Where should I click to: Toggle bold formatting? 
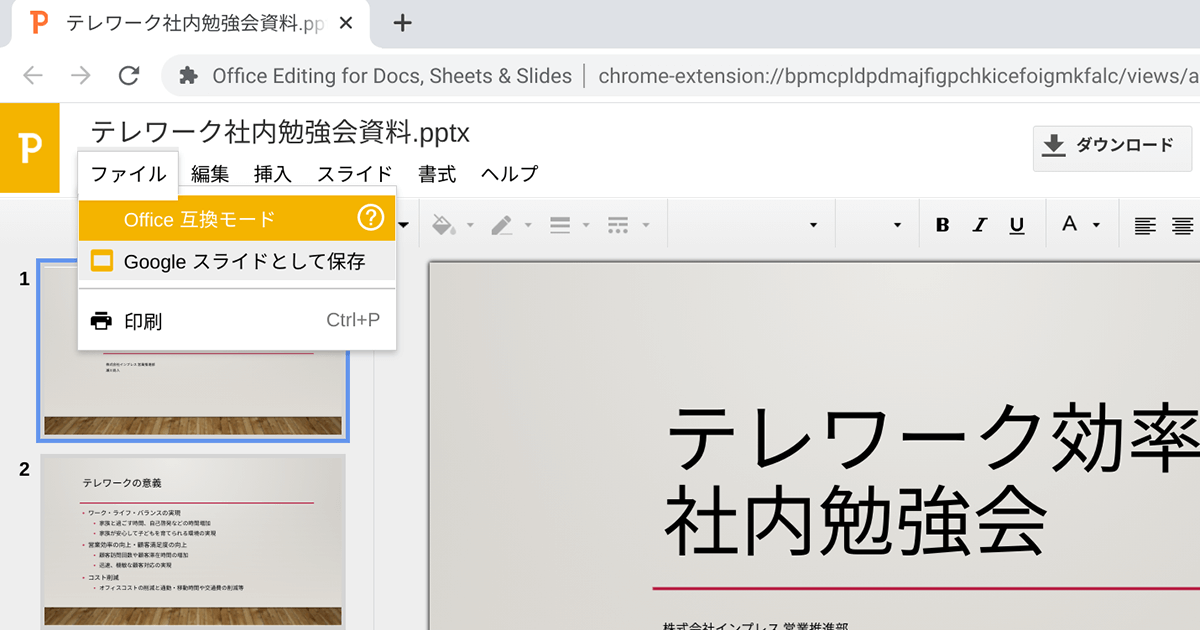click(942, 225)
